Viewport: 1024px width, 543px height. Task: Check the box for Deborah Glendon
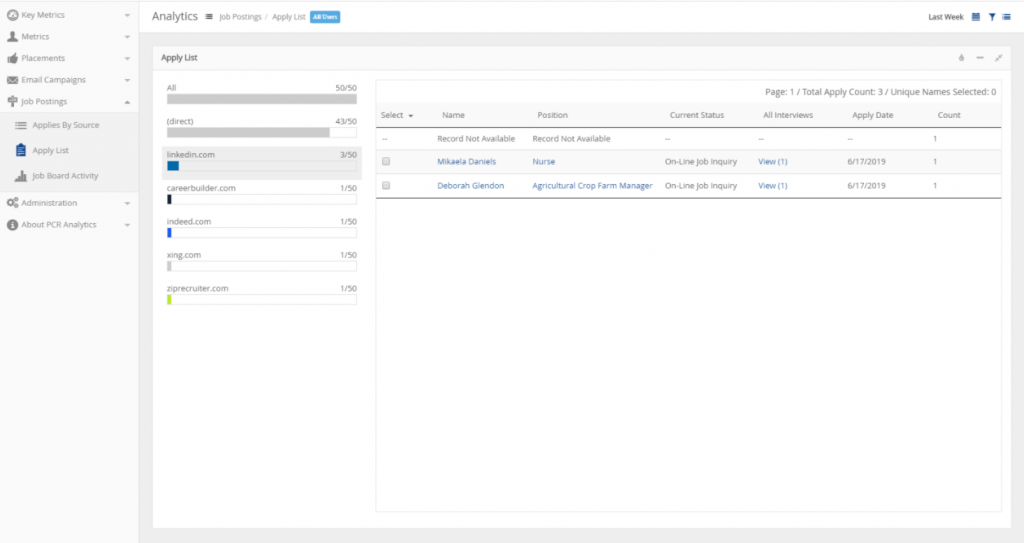pyautogui.click(x=386, y=186)
